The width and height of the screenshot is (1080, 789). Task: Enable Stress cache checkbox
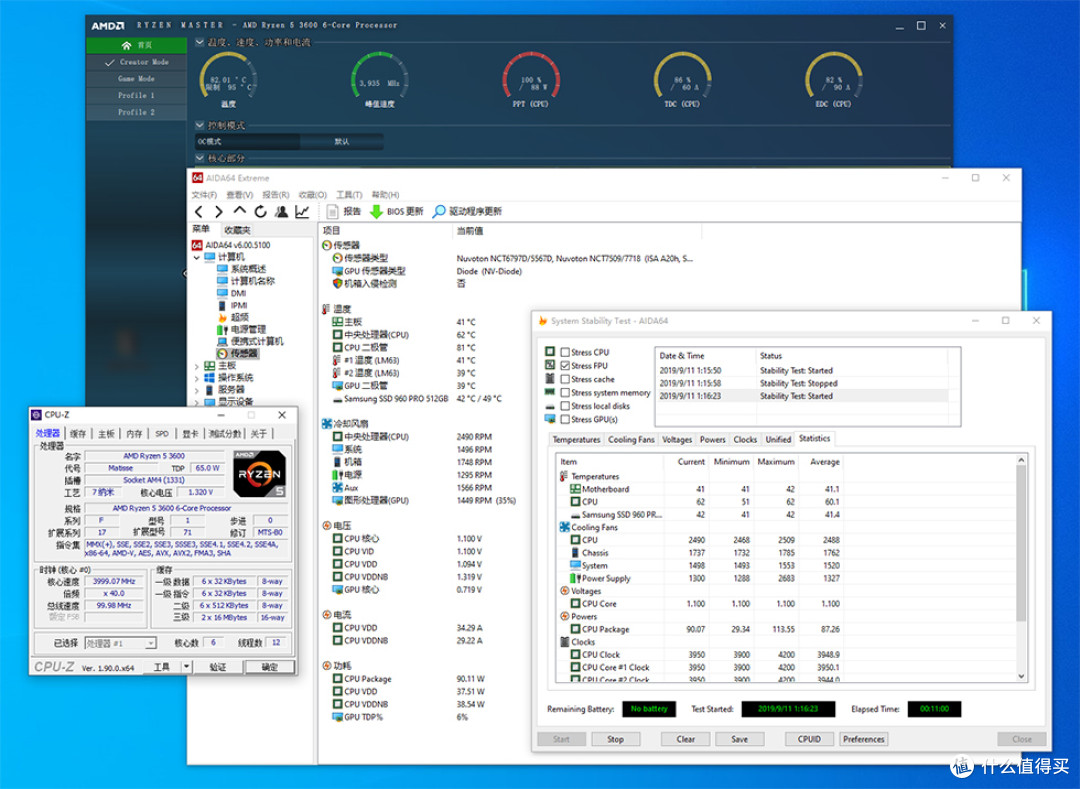pos(565,379)
